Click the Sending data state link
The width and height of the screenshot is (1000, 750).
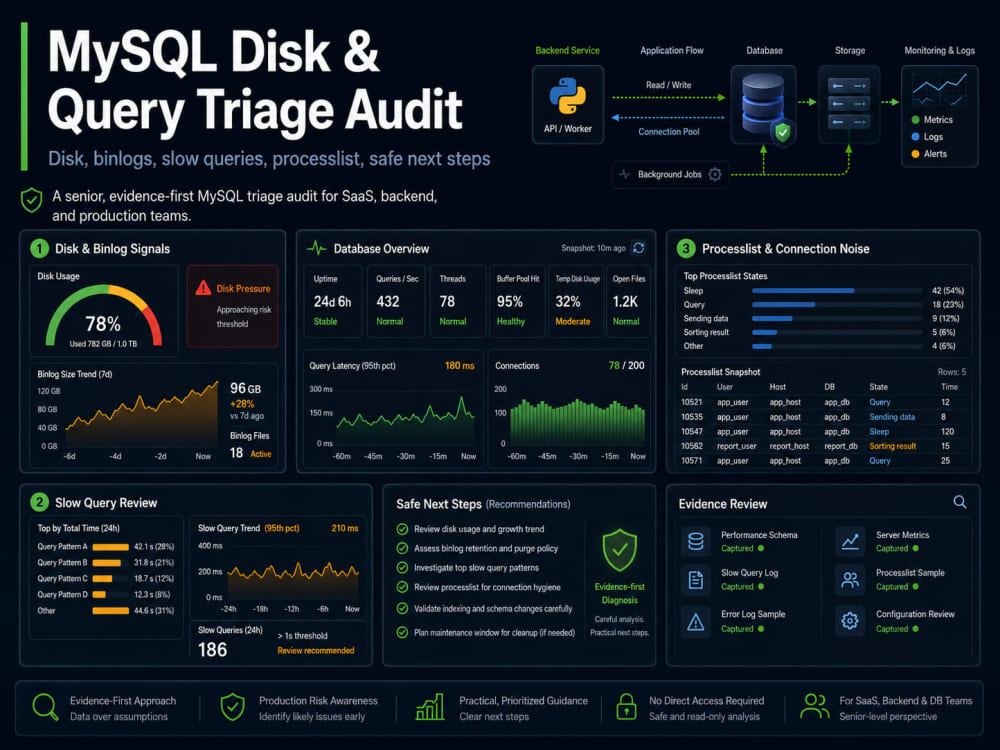[892, 416]
